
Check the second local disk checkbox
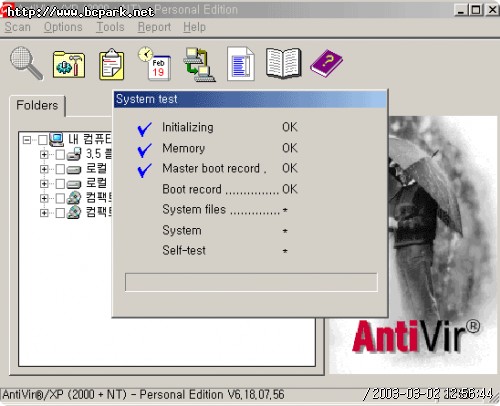coord(60,184)
